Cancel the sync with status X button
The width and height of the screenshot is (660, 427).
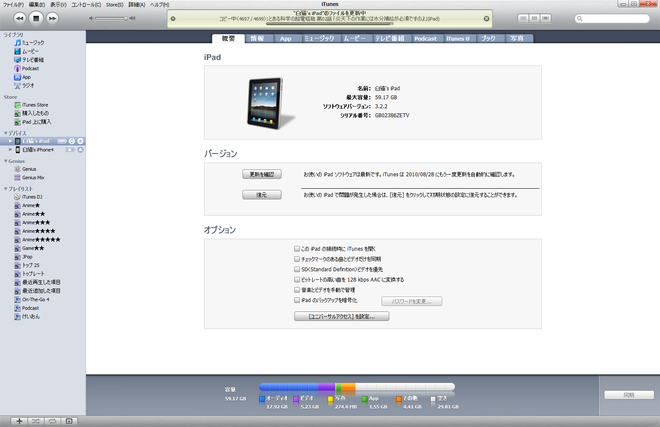click(x=487, y=19)
